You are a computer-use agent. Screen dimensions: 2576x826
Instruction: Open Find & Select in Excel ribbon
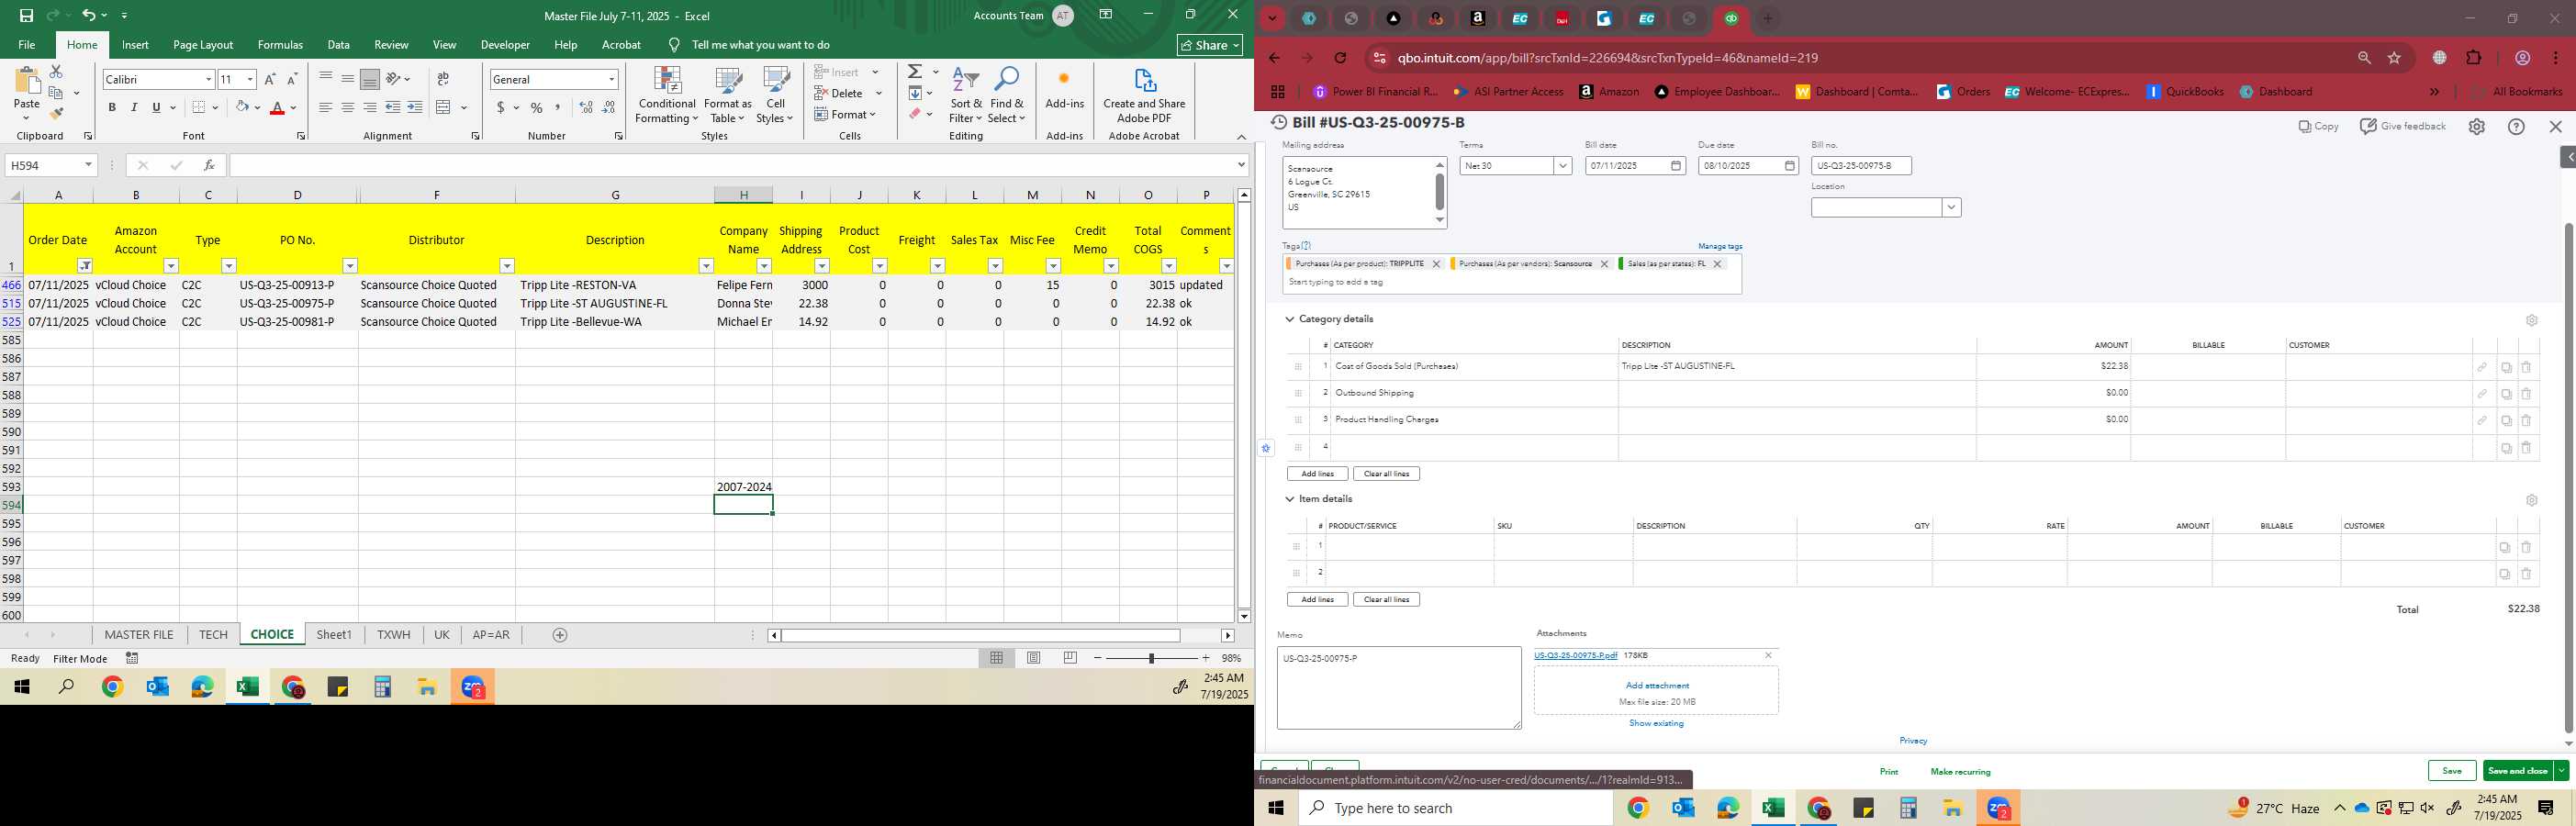click(x=1007, y=96)
